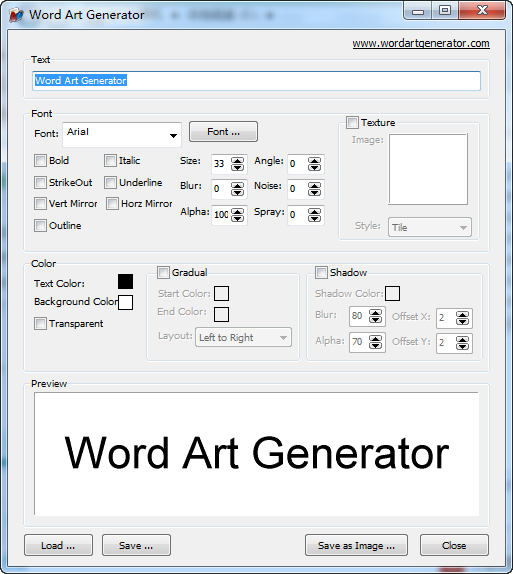The width and height of the screenshot is (513, 574).
Task: Pick the white Background Color swatch
Action: (x=125, y=302)
